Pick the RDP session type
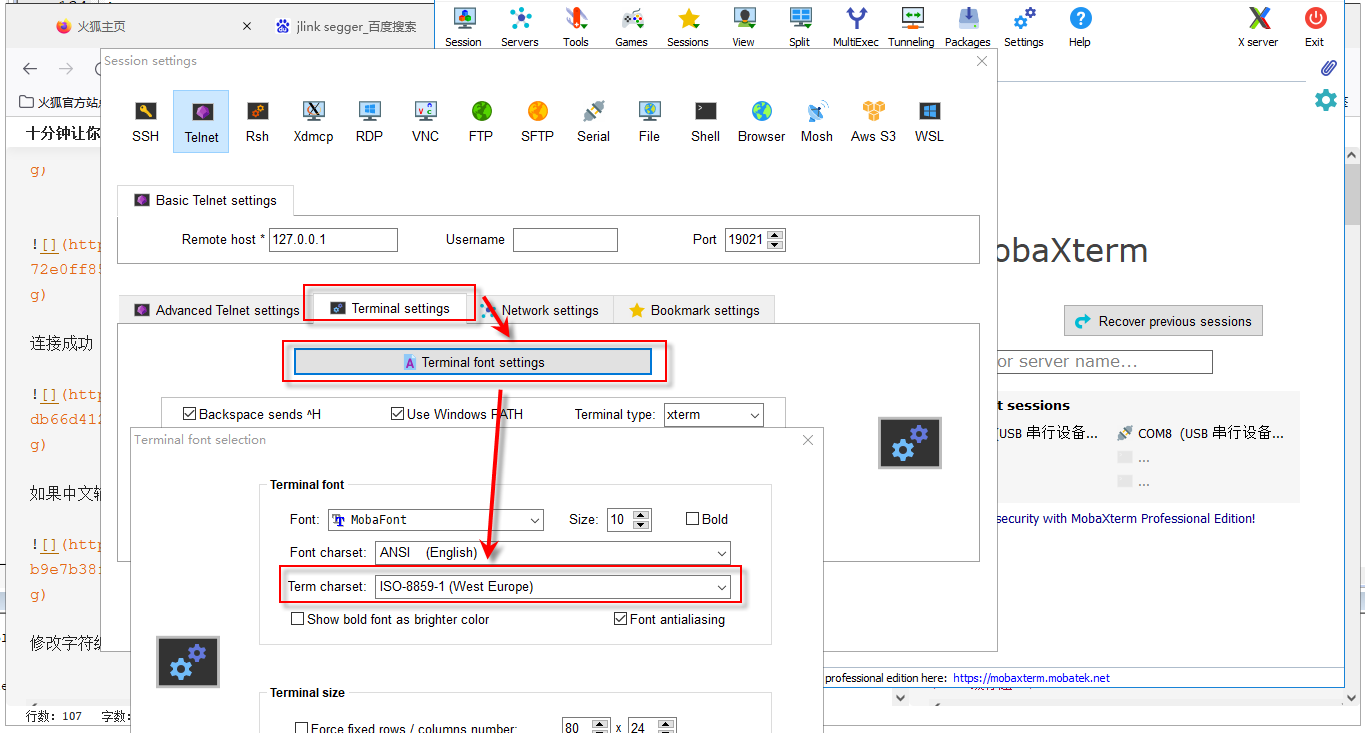 click(369, 121)
